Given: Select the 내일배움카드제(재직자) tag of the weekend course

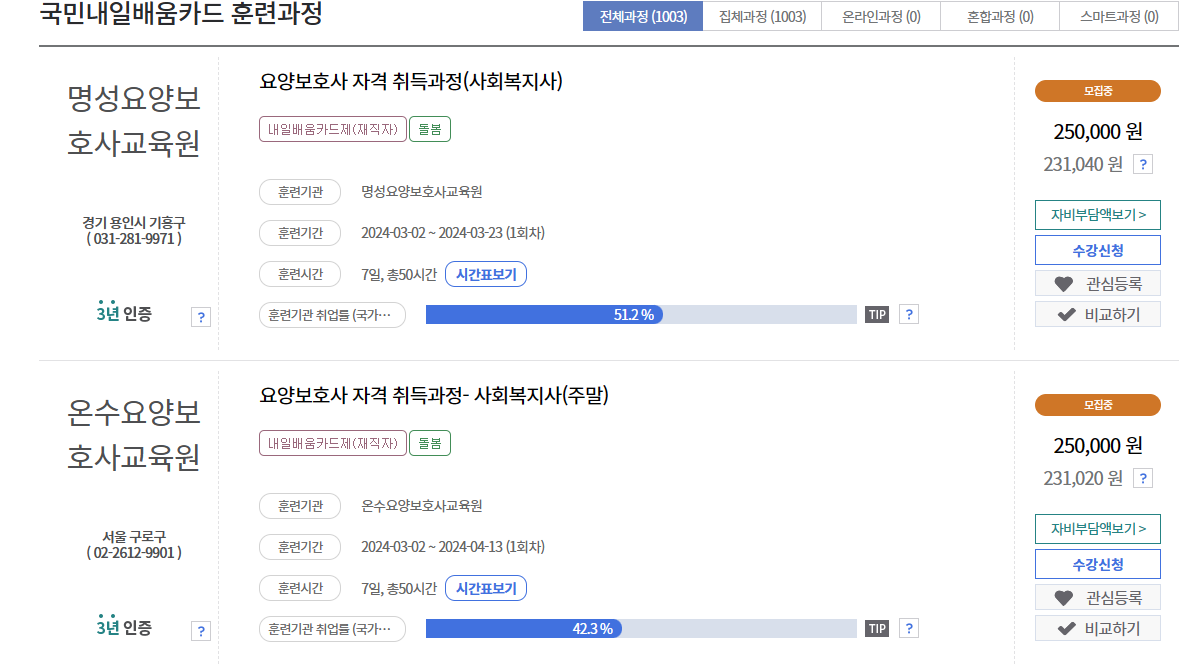Looking at the screenshot, I should [x=332, y=442].
